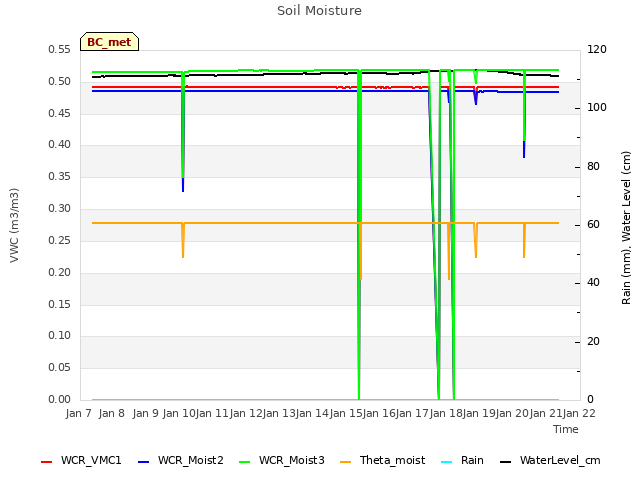The width and height of the screenshot is (640, 480).
Task: Toggle WCR_Moist2 legend entry
Action: coord(181,460)
